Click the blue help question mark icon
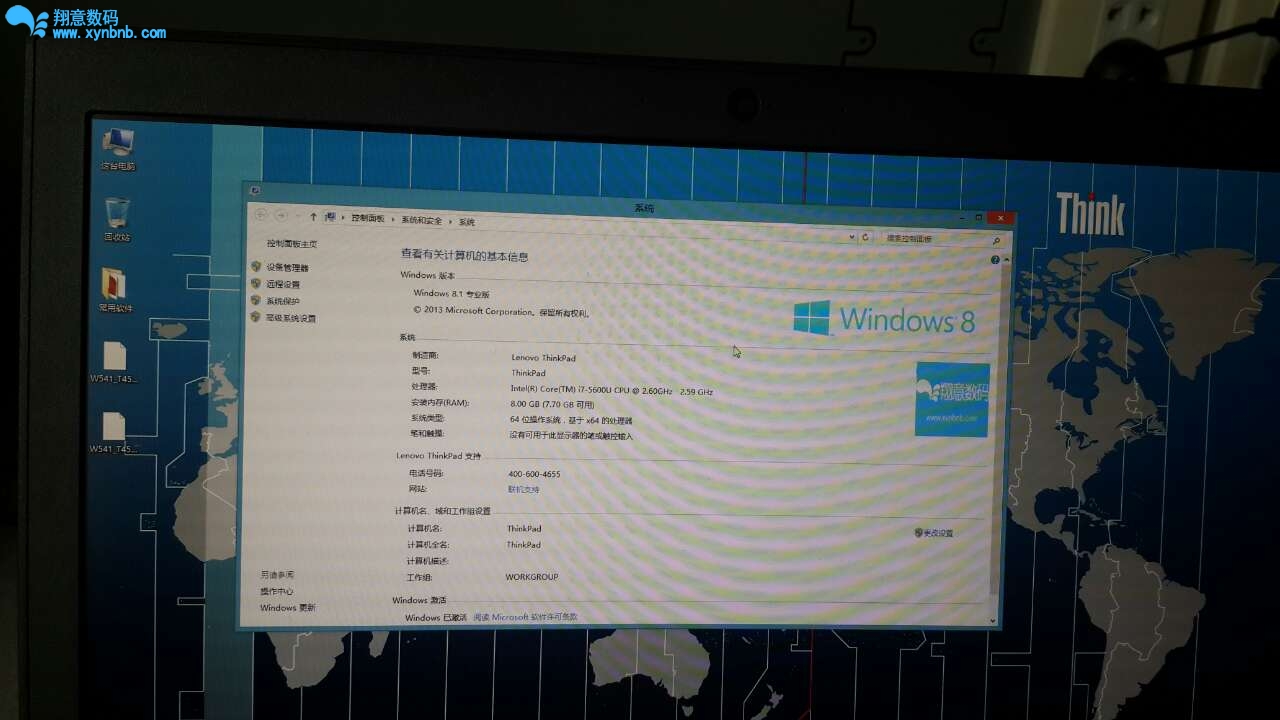Image resolution: width=1280 pixels, height=720 pixels. pos(995,260)
